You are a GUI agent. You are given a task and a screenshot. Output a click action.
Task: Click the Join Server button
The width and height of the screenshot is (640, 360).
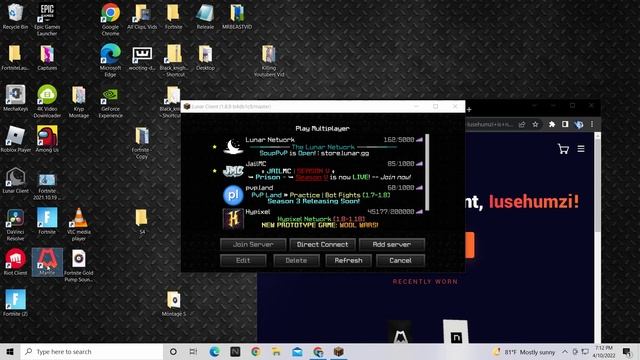pyautogui.click(x=253, y=244)
